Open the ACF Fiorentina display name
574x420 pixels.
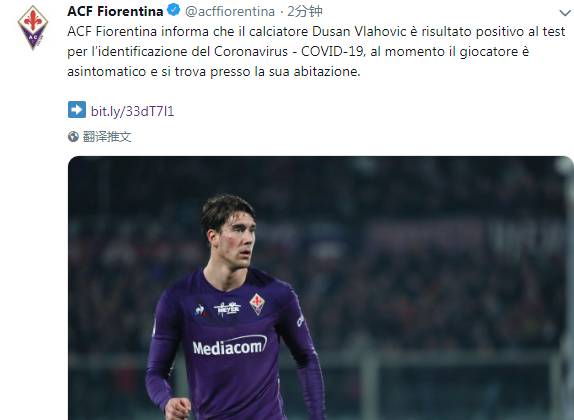[x=115, y=11]
